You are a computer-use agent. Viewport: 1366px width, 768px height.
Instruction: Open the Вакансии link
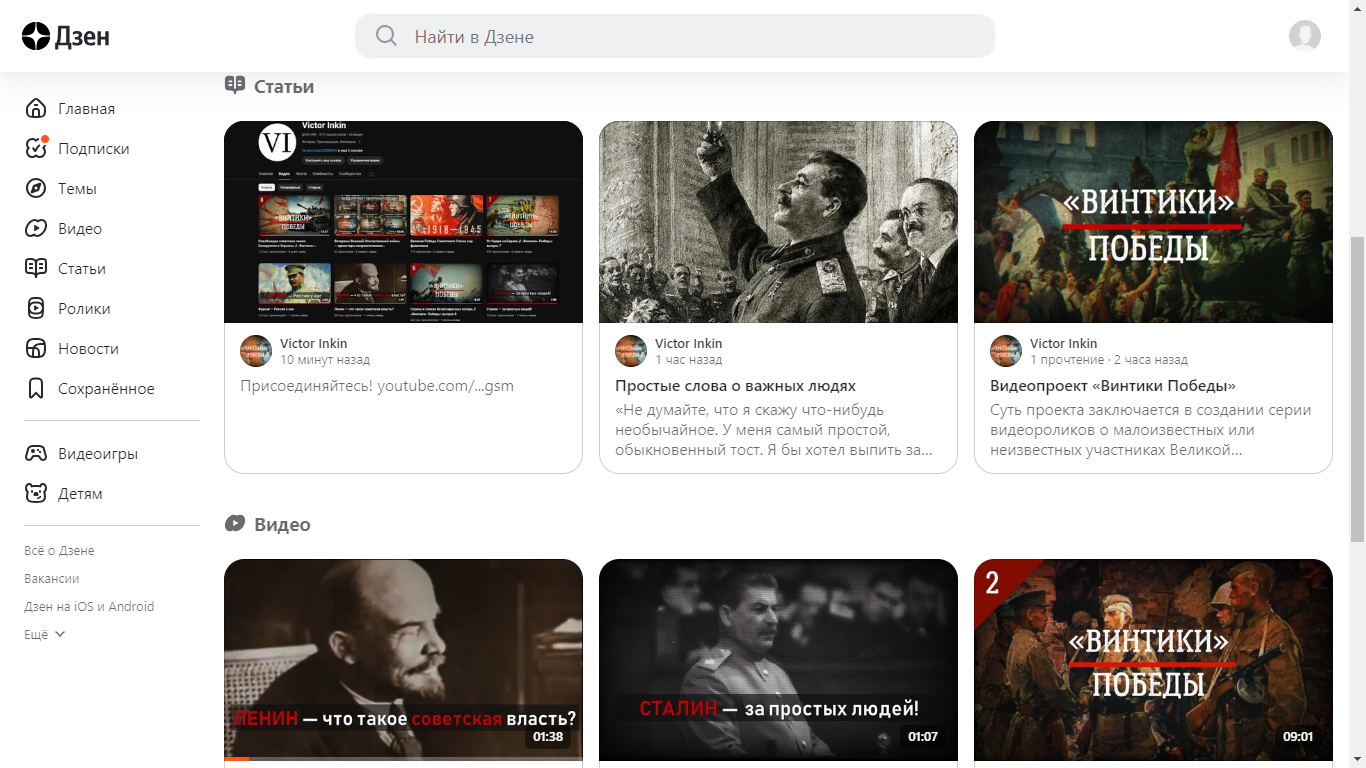click(x=52, y=579)
